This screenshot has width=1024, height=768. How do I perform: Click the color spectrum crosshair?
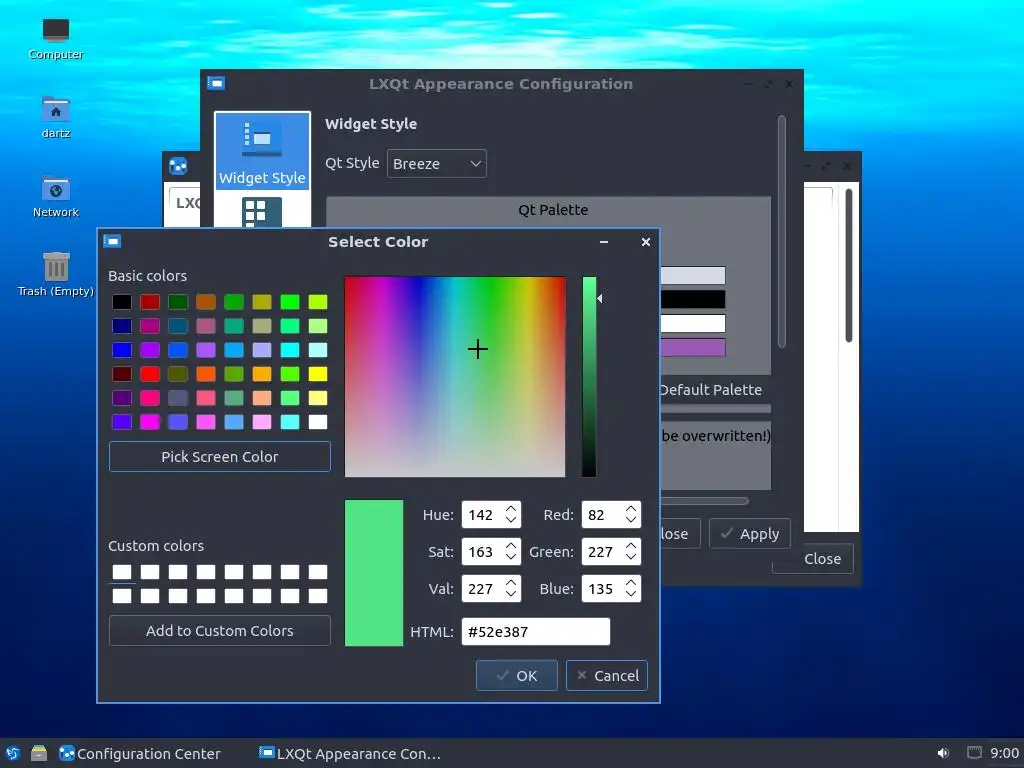[478, 349]
